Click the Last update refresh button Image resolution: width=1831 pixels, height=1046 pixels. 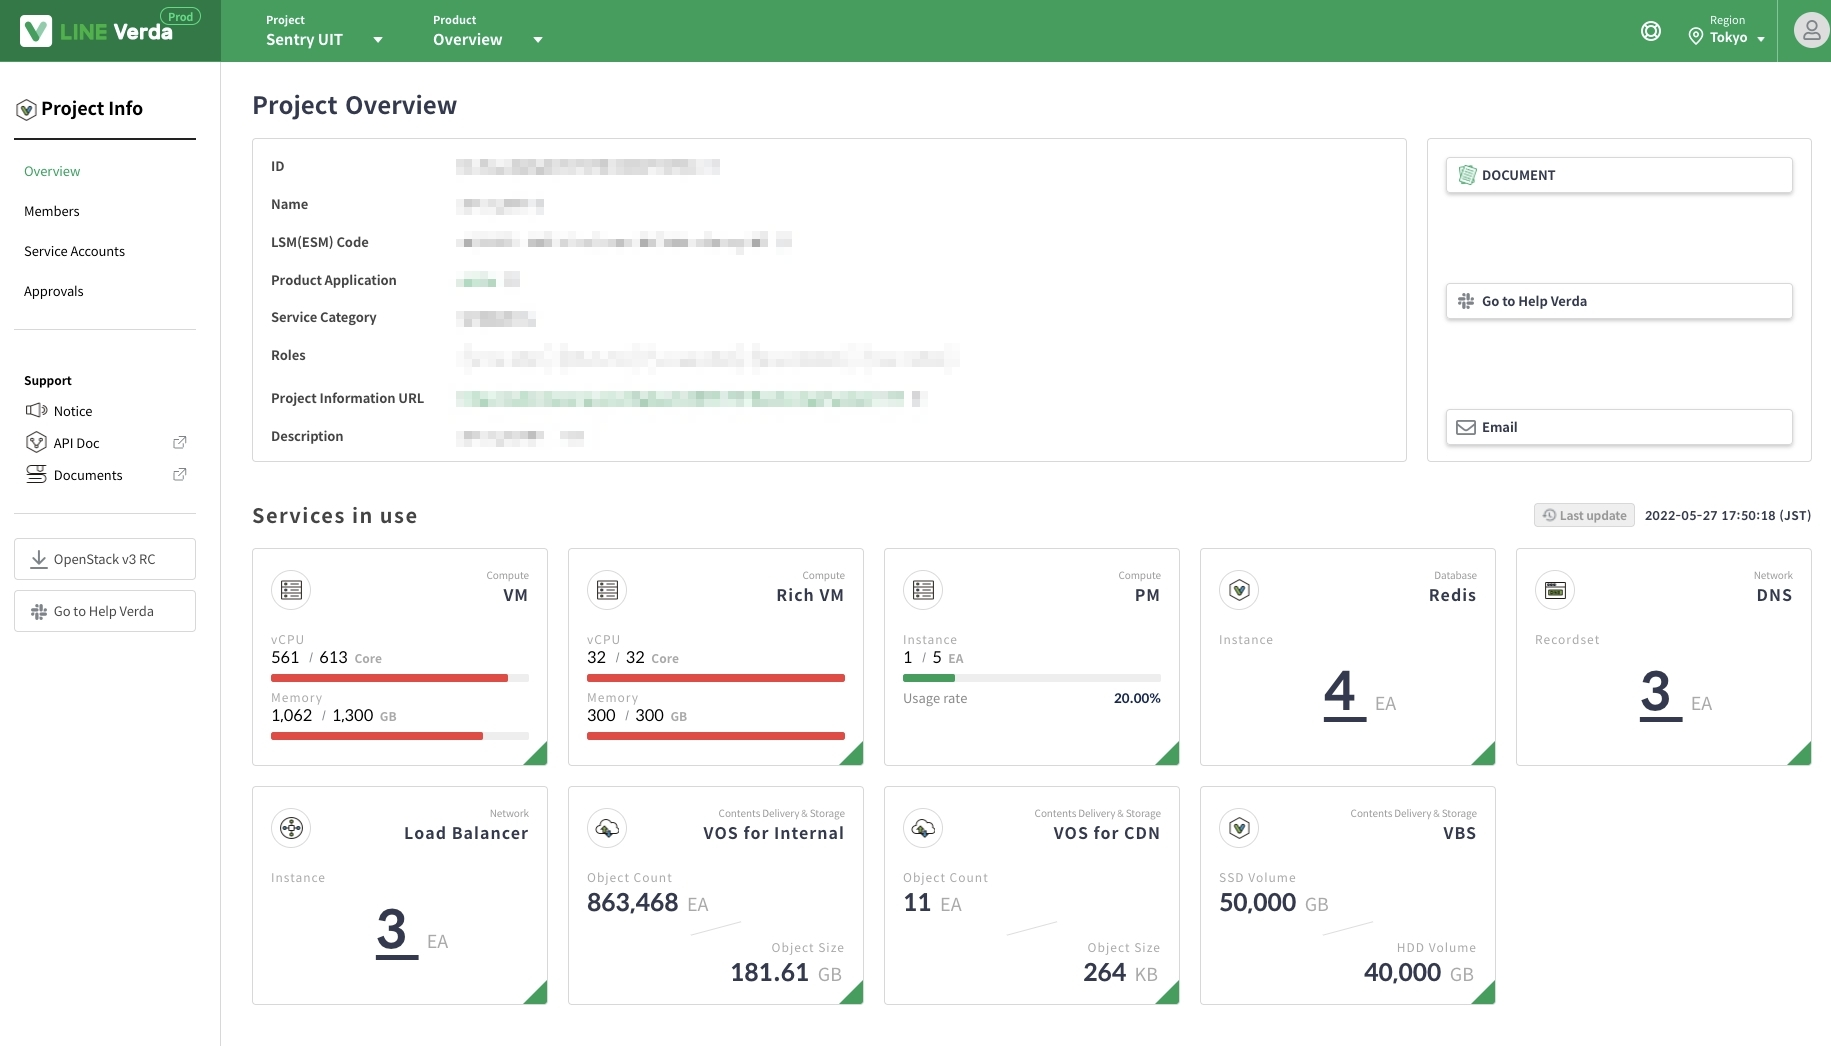tap(1584, 515)
